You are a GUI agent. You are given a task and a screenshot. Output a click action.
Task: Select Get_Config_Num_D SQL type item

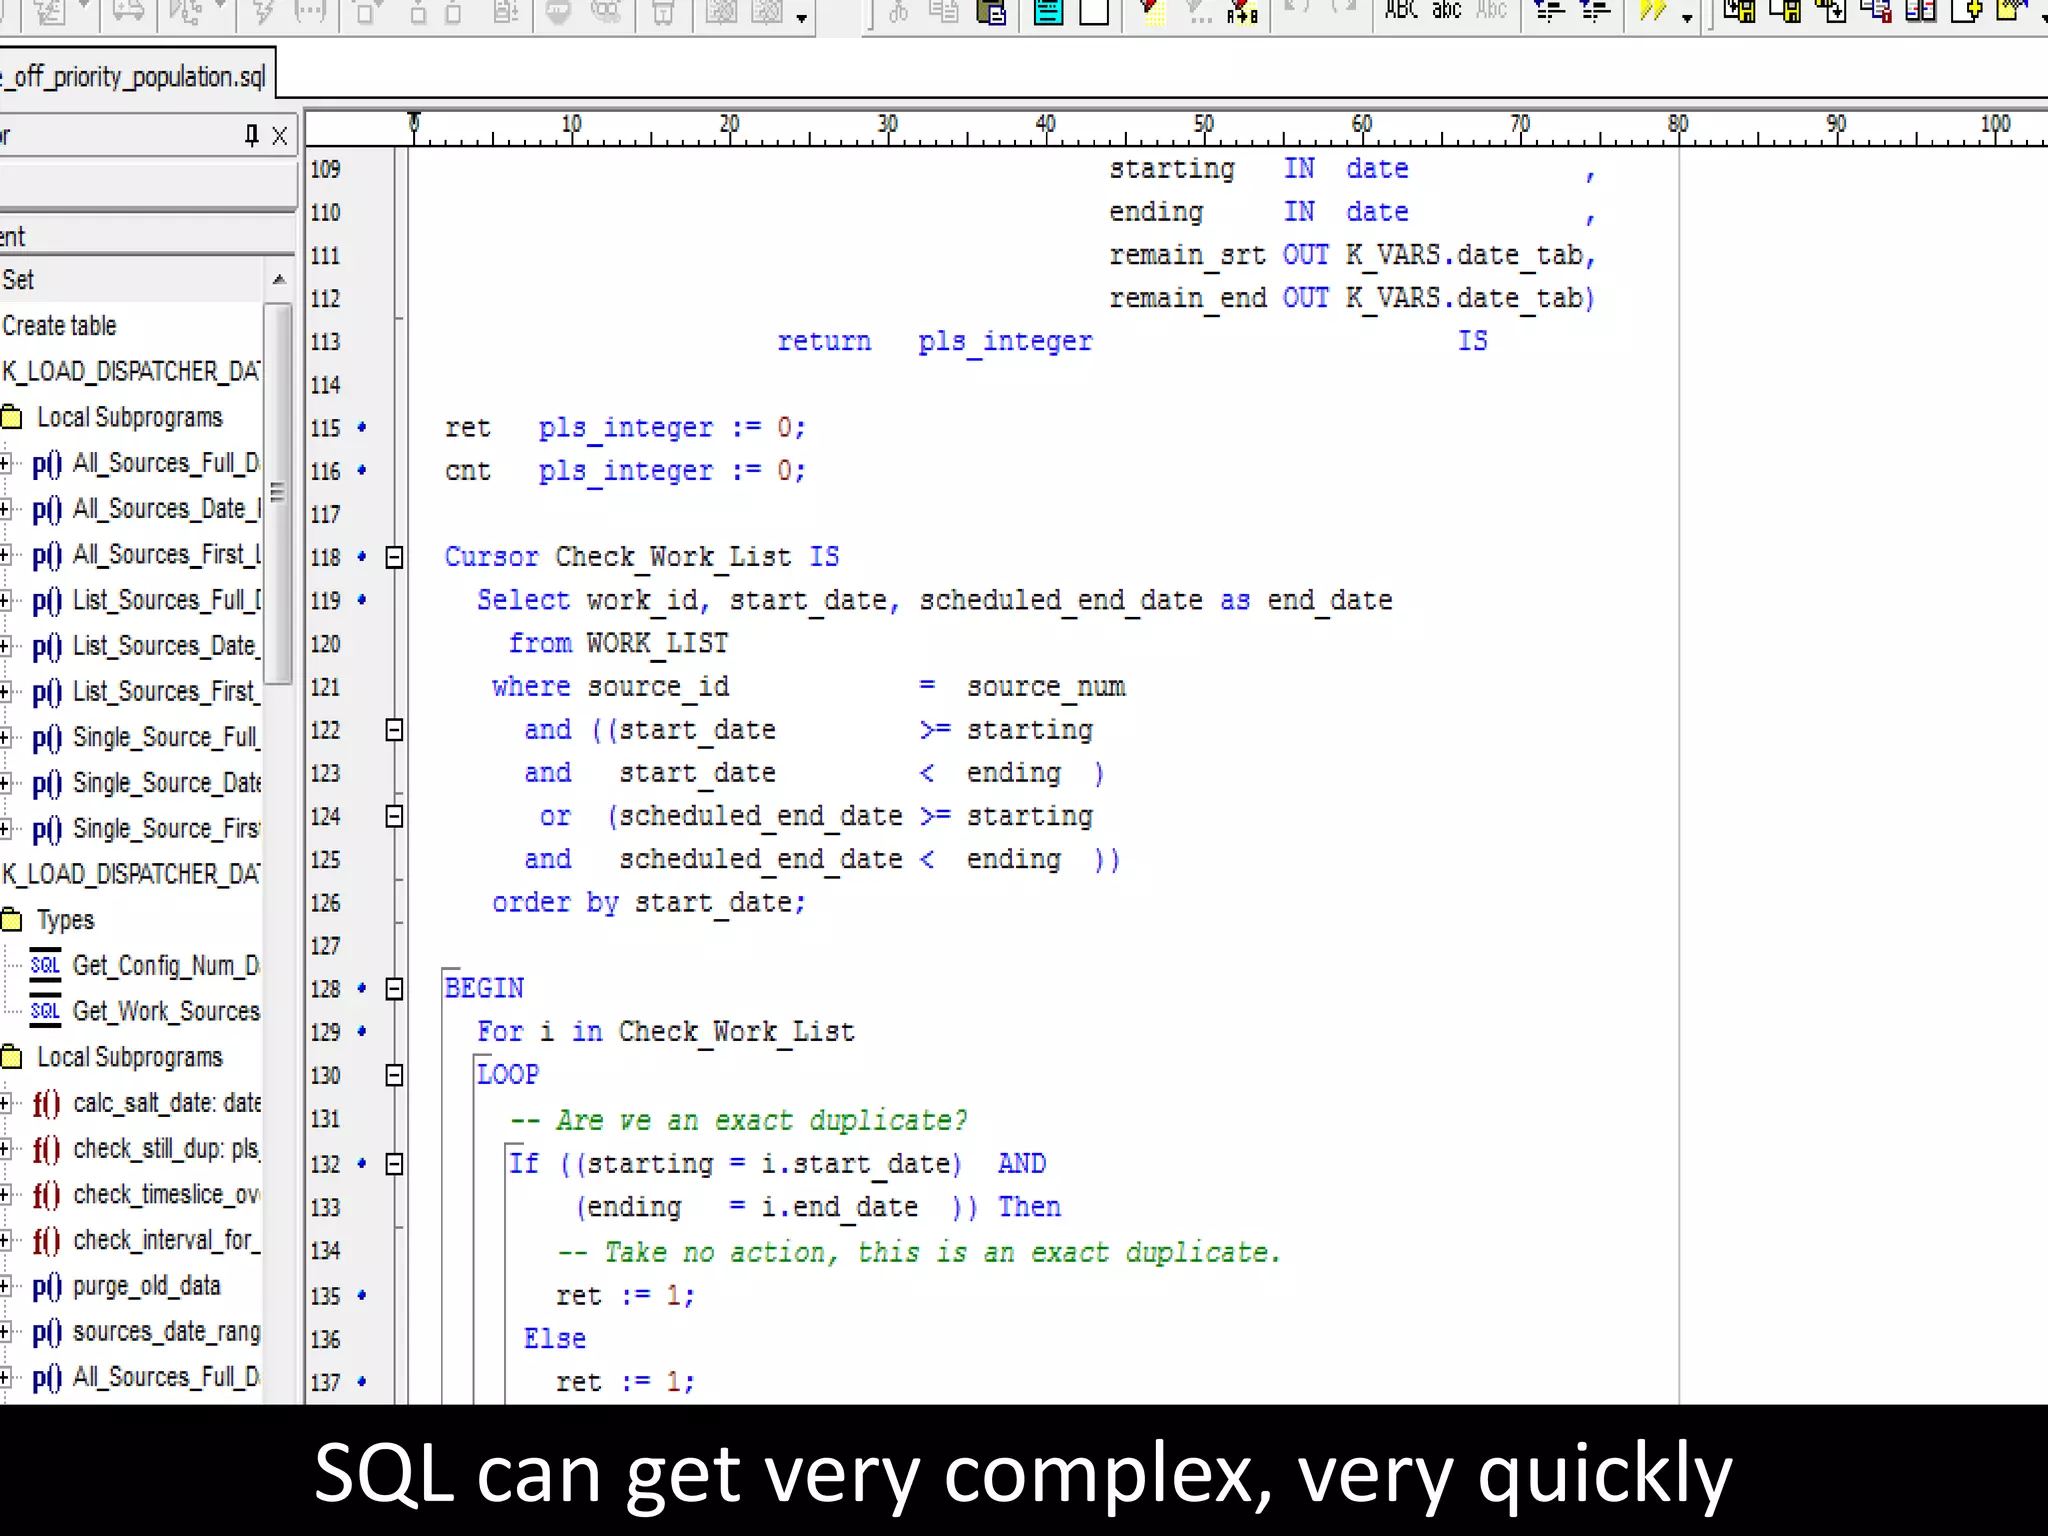(145, 966)
